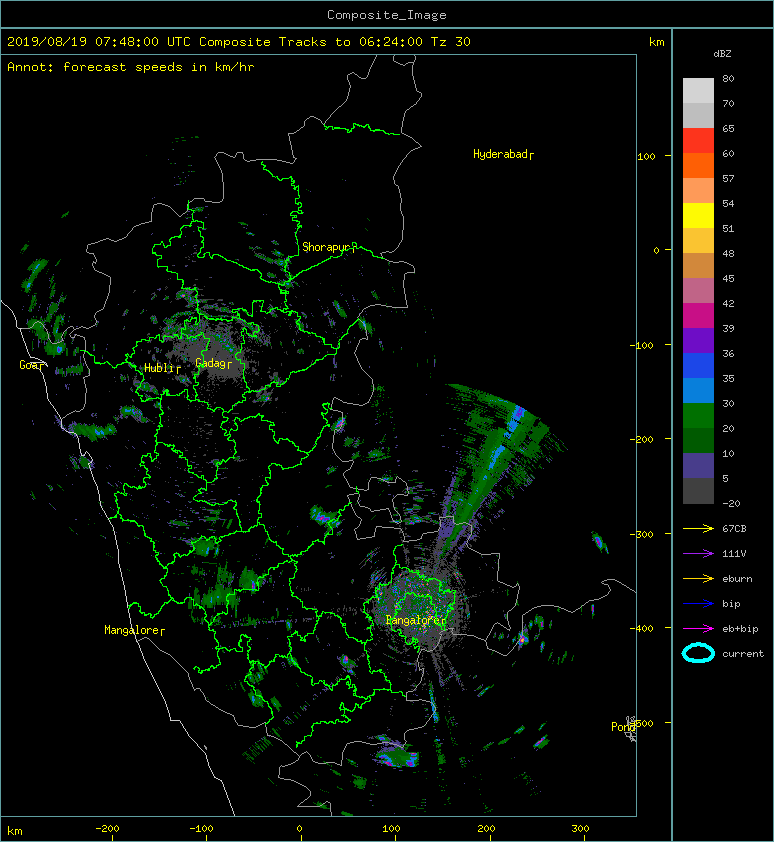
Task: Click the Hyderabad city label
Action: (503, 154)
